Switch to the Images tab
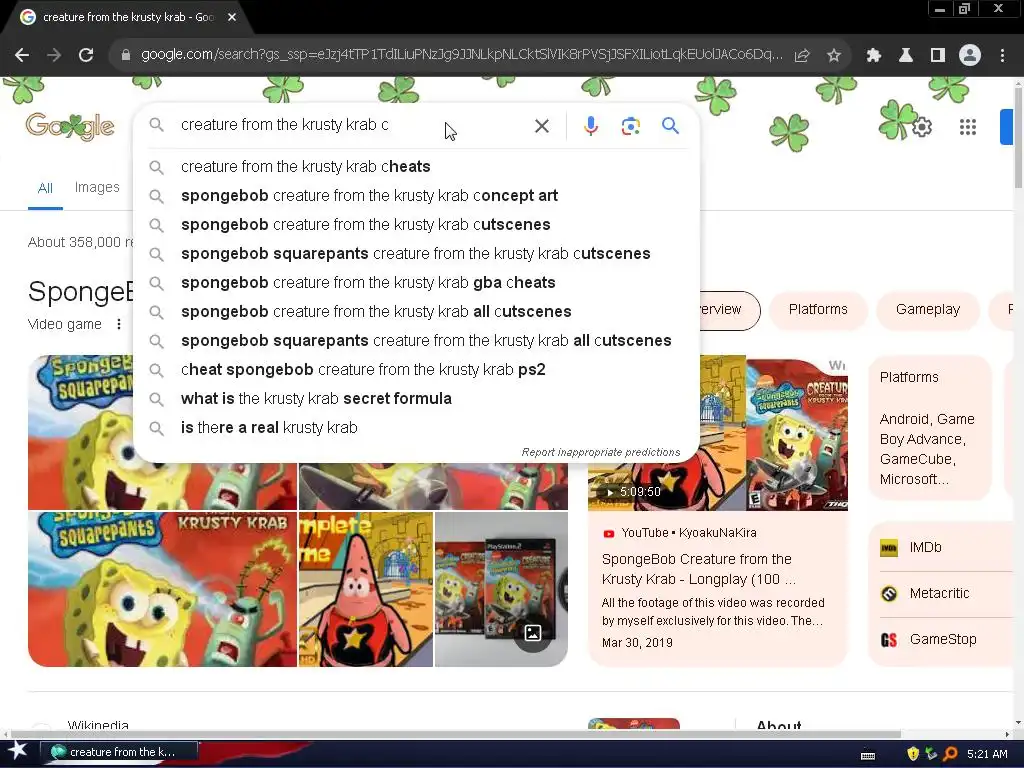 [97, 187]
